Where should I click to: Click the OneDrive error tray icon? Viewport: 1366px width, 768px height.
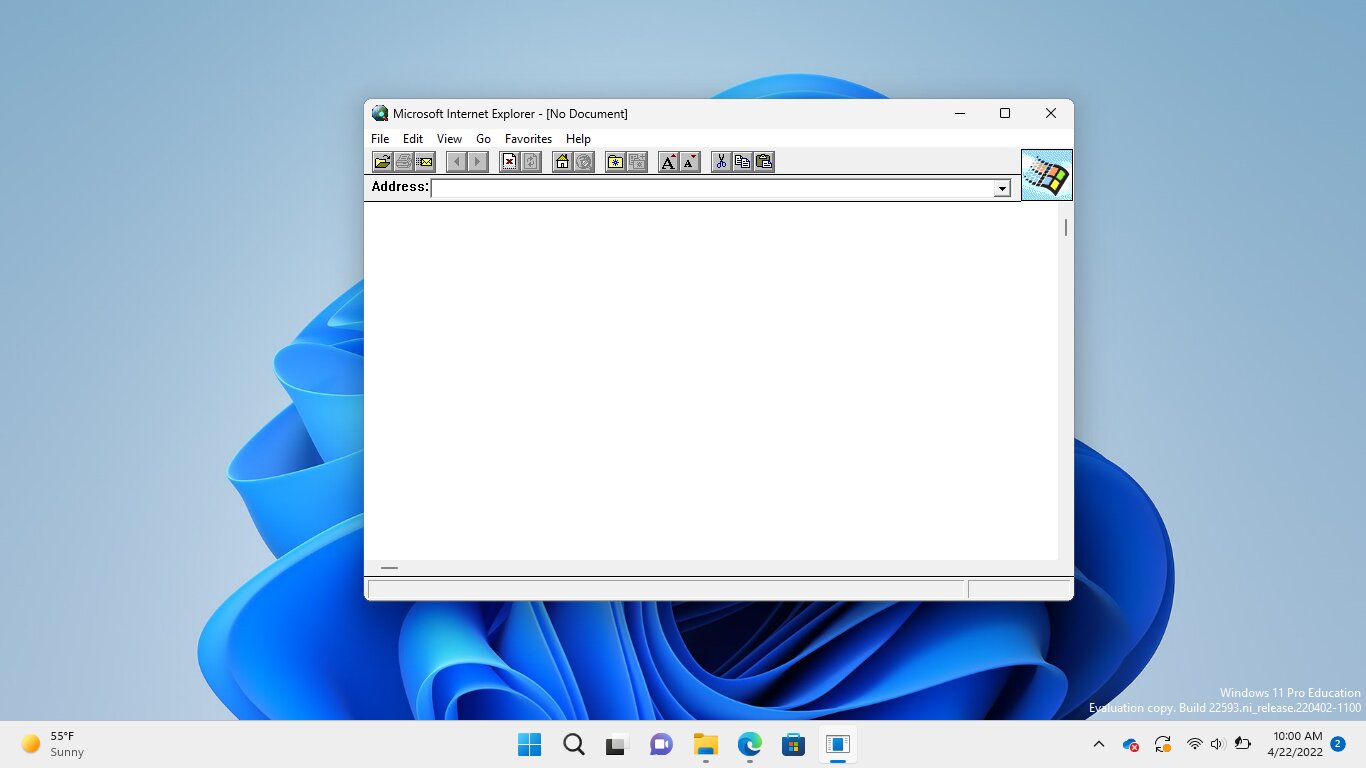point(1131,744)
